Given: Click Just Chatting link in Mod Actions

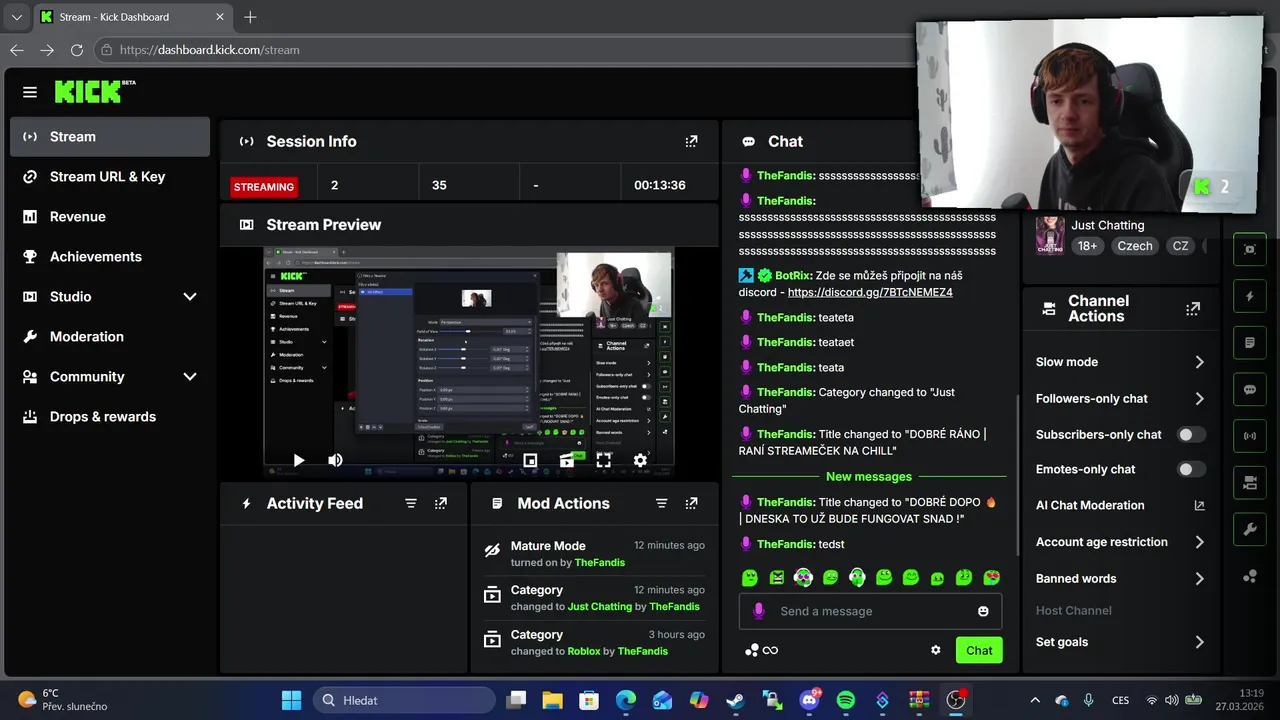Looking at the screenshot, I should 600,607.
